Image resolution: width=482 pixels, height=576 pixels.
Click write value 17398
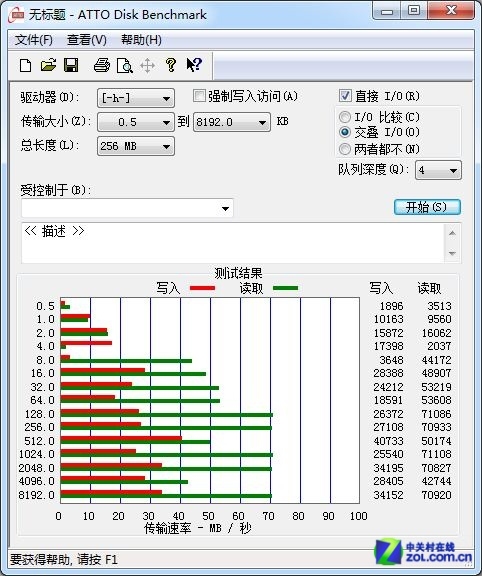pyautogui.click(x=388, y=346)
